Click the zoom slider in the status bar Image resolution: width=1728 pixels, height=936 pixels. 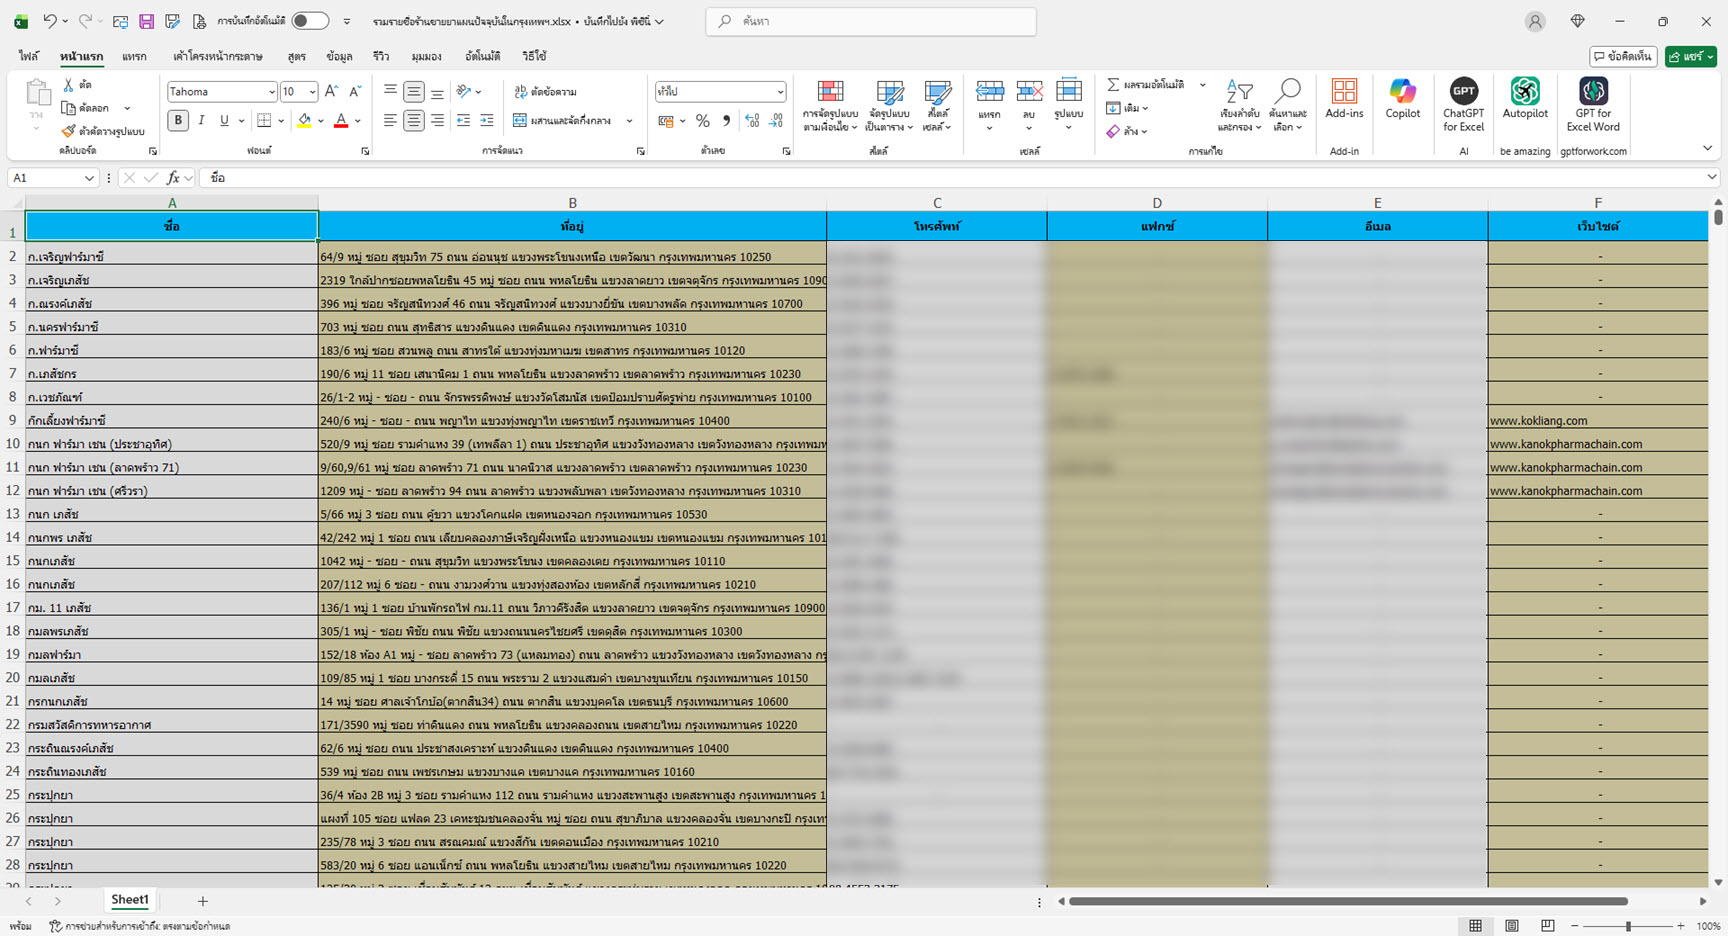[1628, 926]
